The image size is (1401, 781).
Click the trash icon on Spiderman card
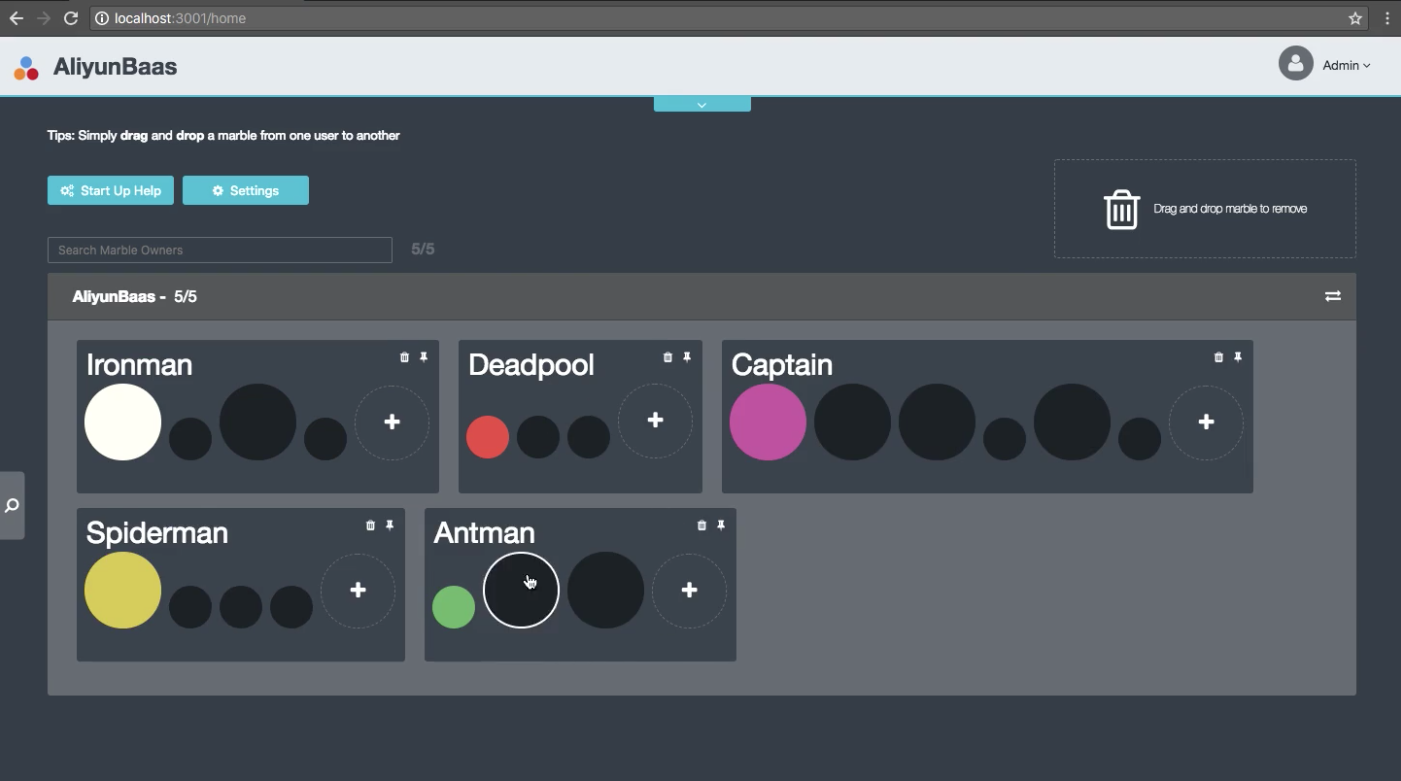click(x=370, y=525)
